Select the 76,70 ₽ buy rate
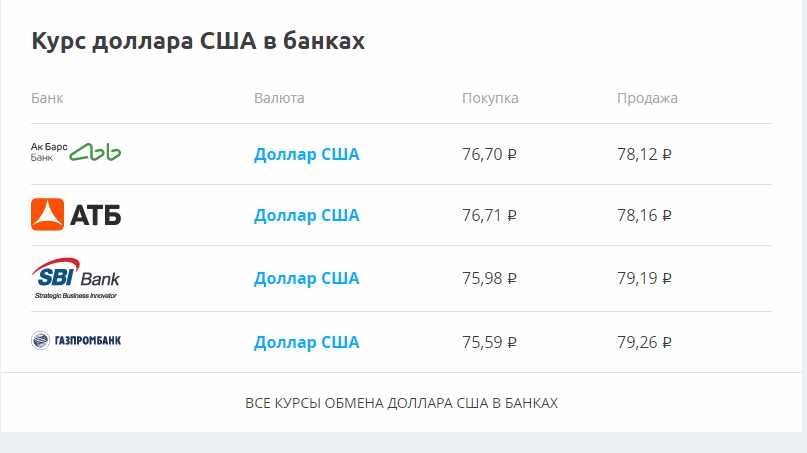This screenshot has width=807, height=453. [x=489, y=154]
